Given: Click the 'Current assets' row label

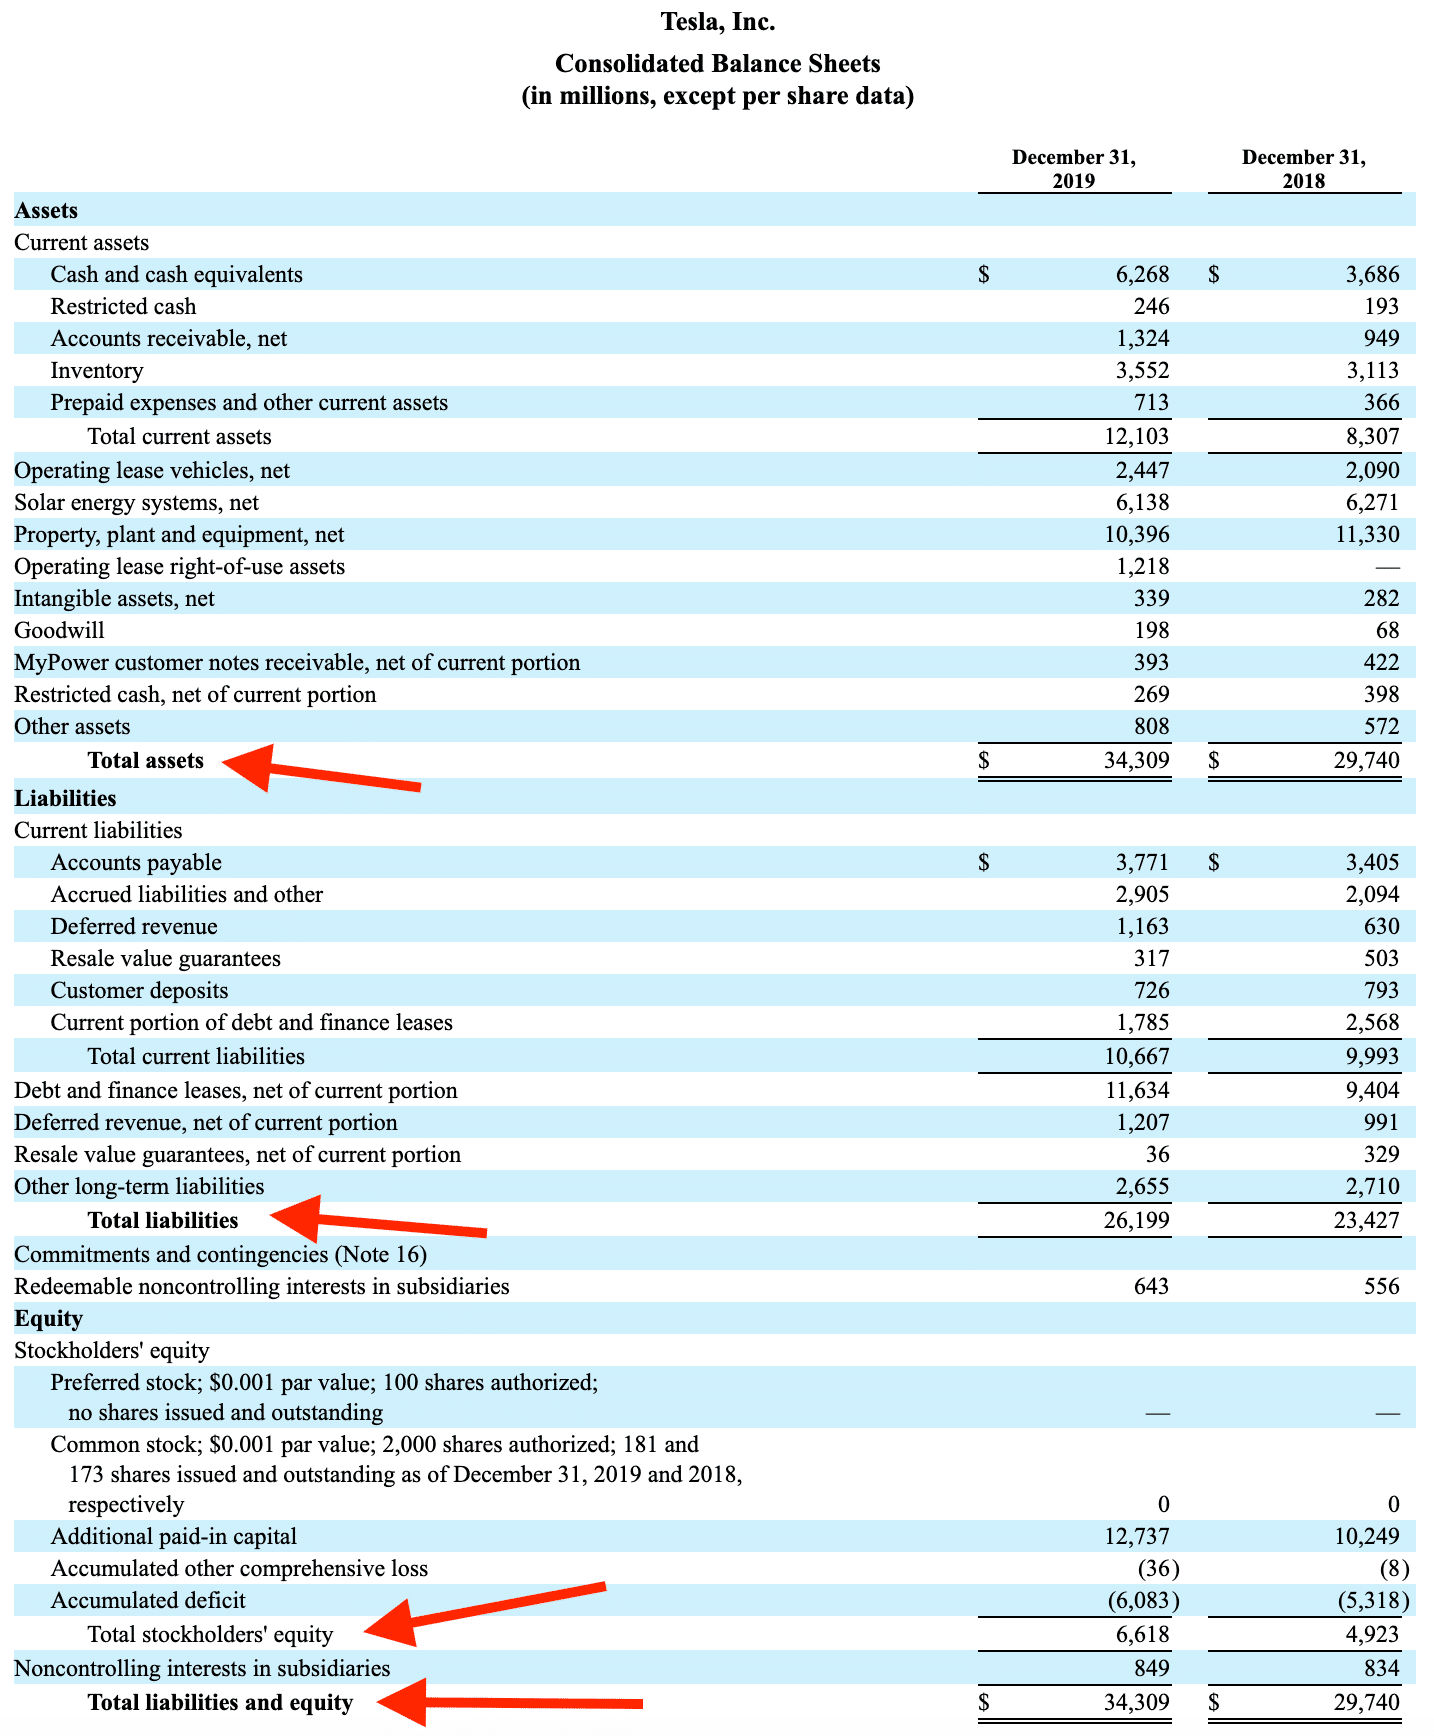Looking at the screenshot, I should point(81,242).
